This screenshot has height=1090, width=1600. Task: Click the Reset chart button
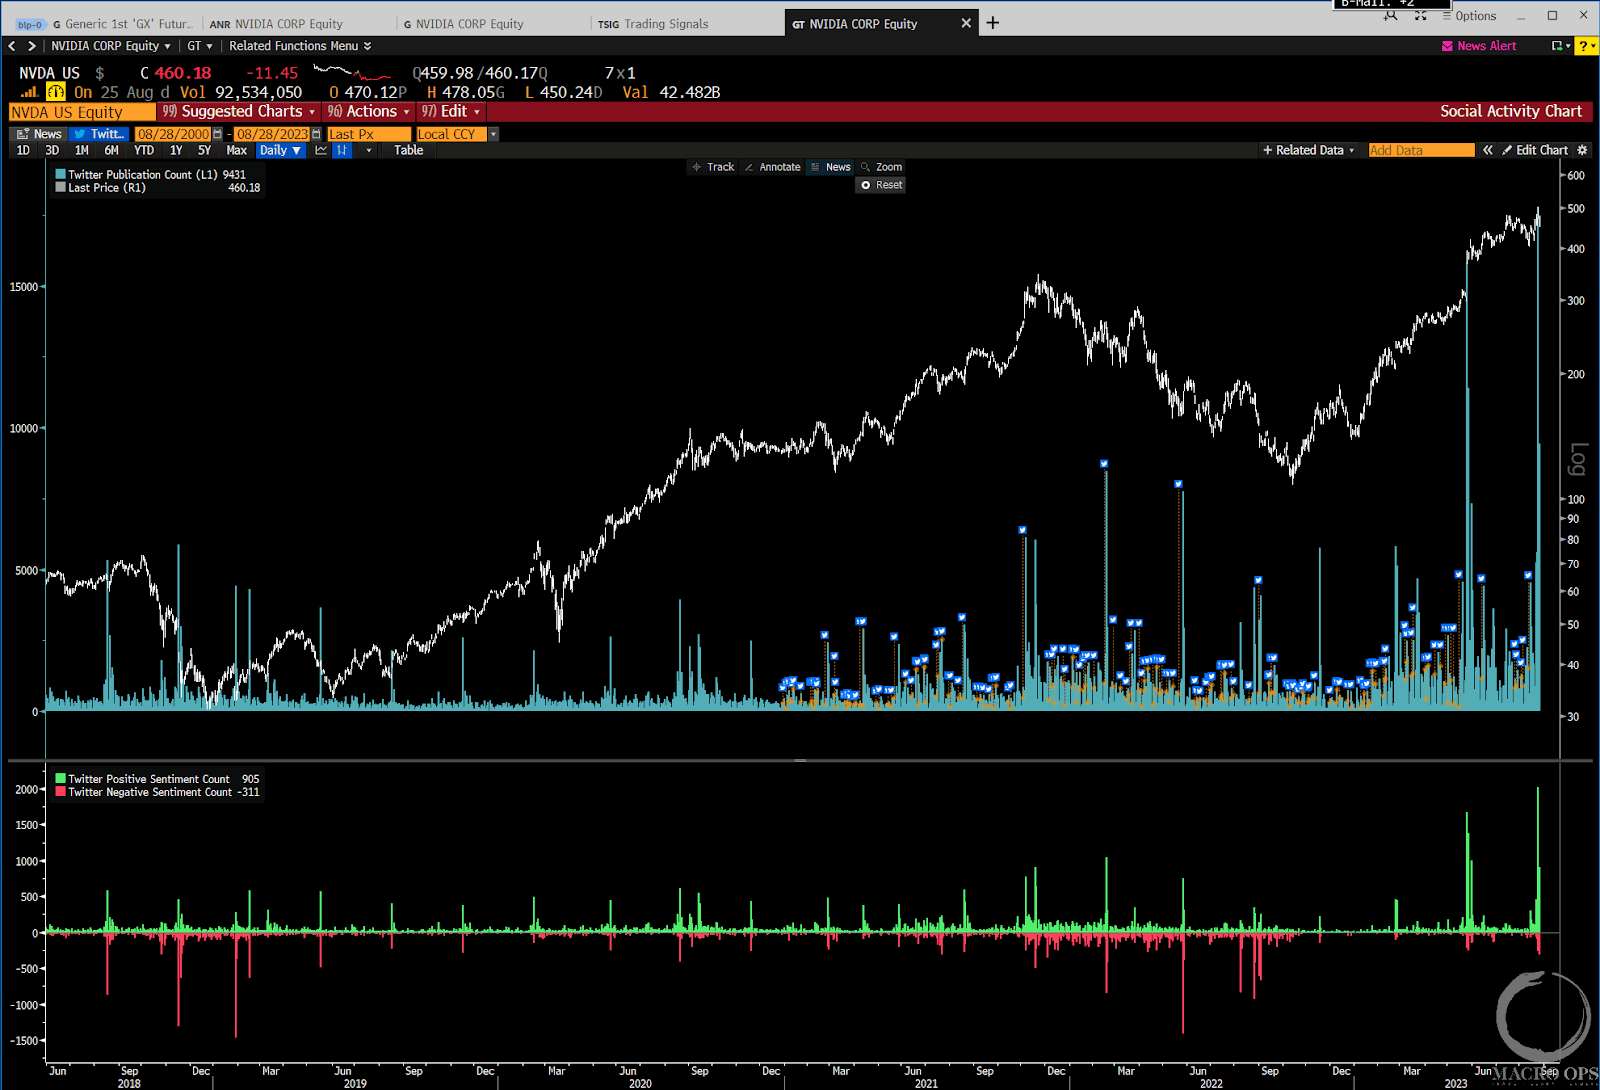tap(881, 185)
